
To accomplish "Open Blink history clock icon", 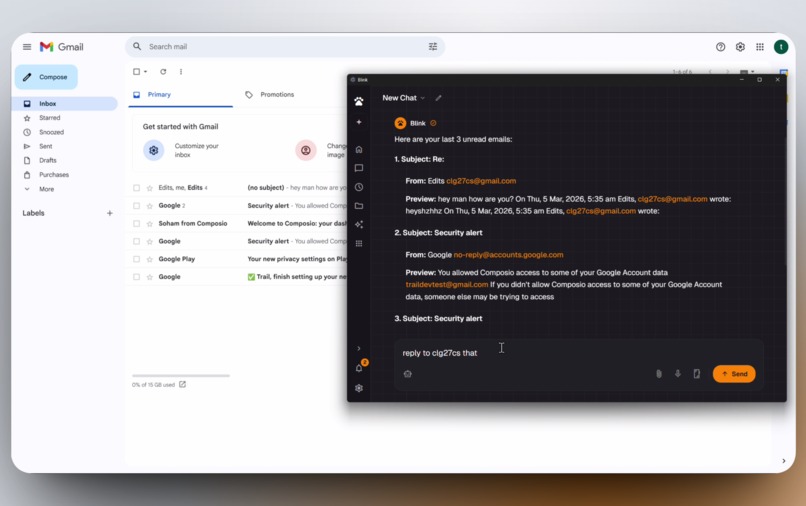I will (x=359, y=187).
